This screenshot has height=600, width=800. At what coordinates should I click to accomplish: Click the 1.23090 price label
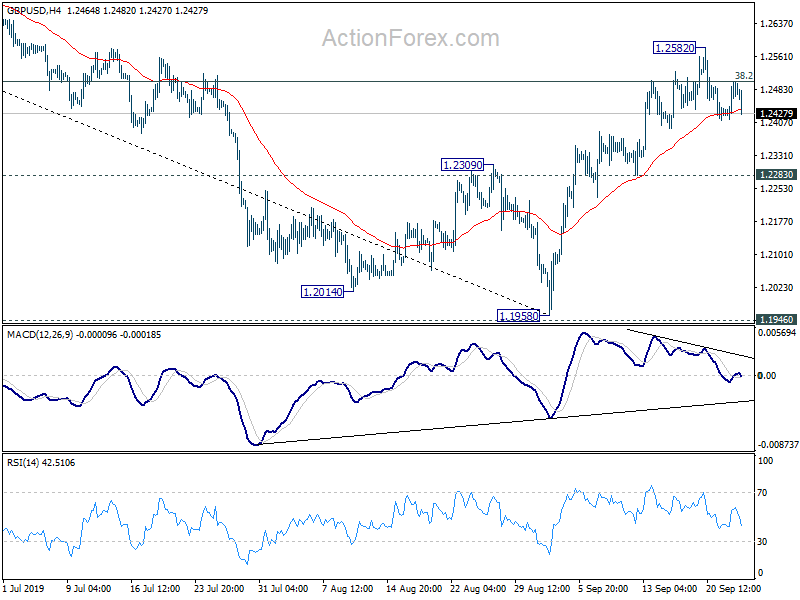point(462,165)
